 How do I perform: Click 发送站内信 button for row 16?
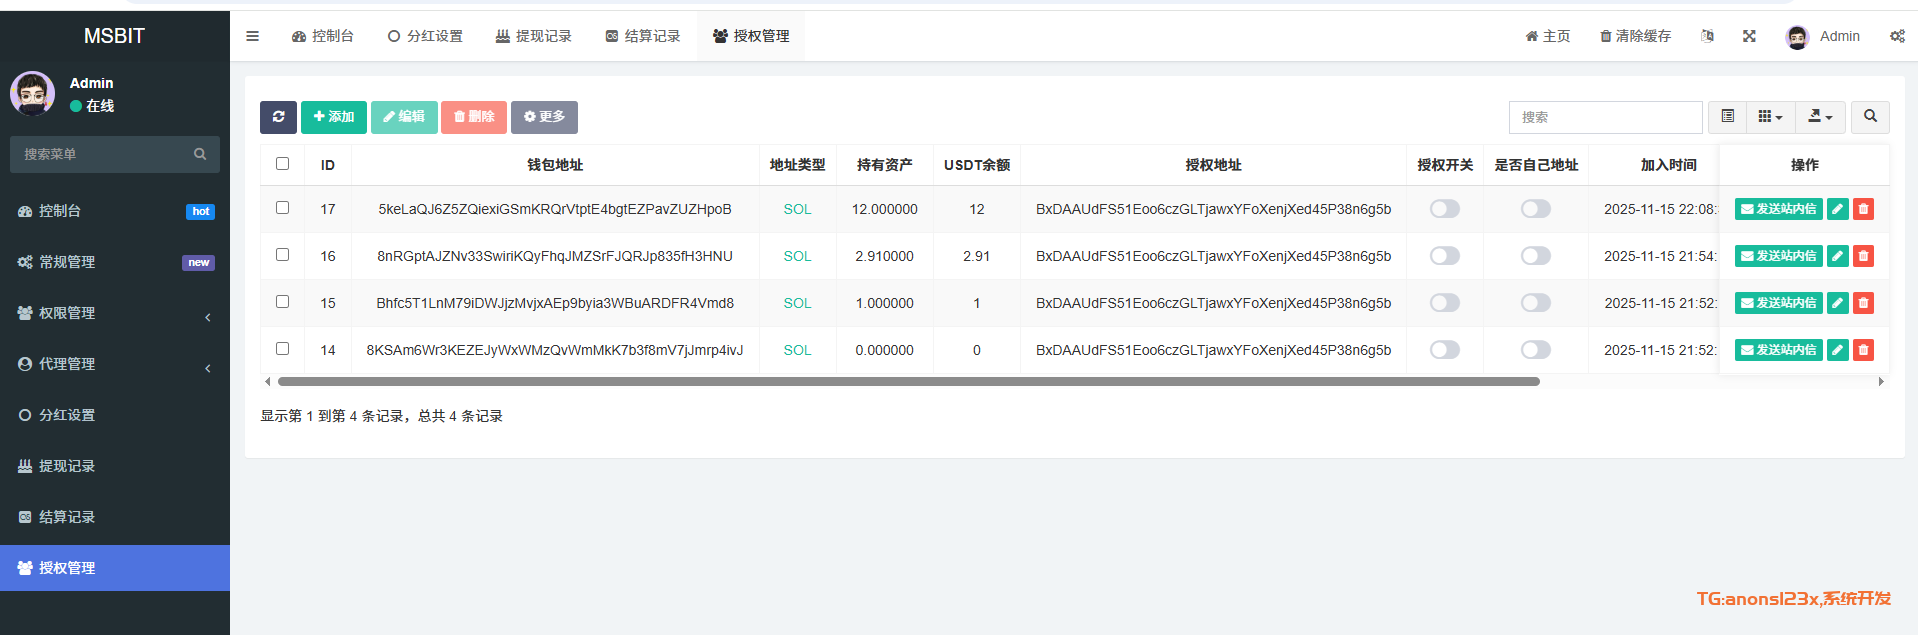coord(1778,256)
